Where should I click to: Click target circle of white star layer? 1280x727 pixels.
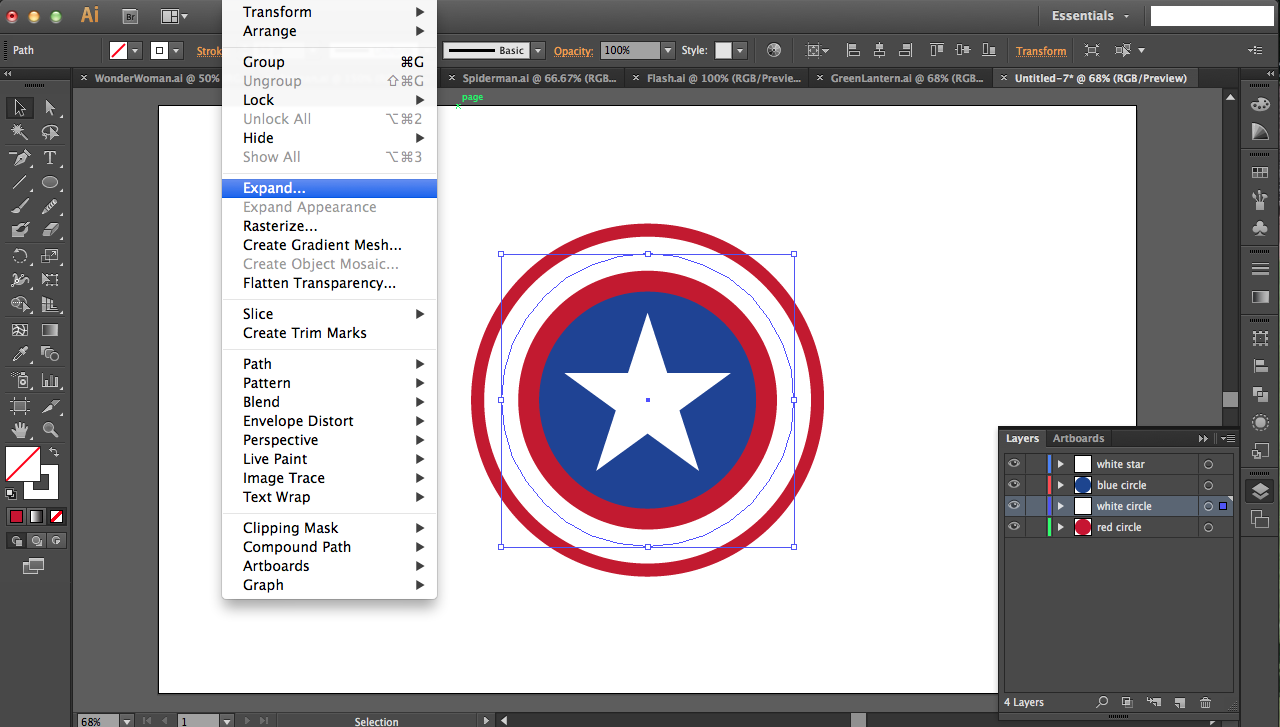(1208, 464)
